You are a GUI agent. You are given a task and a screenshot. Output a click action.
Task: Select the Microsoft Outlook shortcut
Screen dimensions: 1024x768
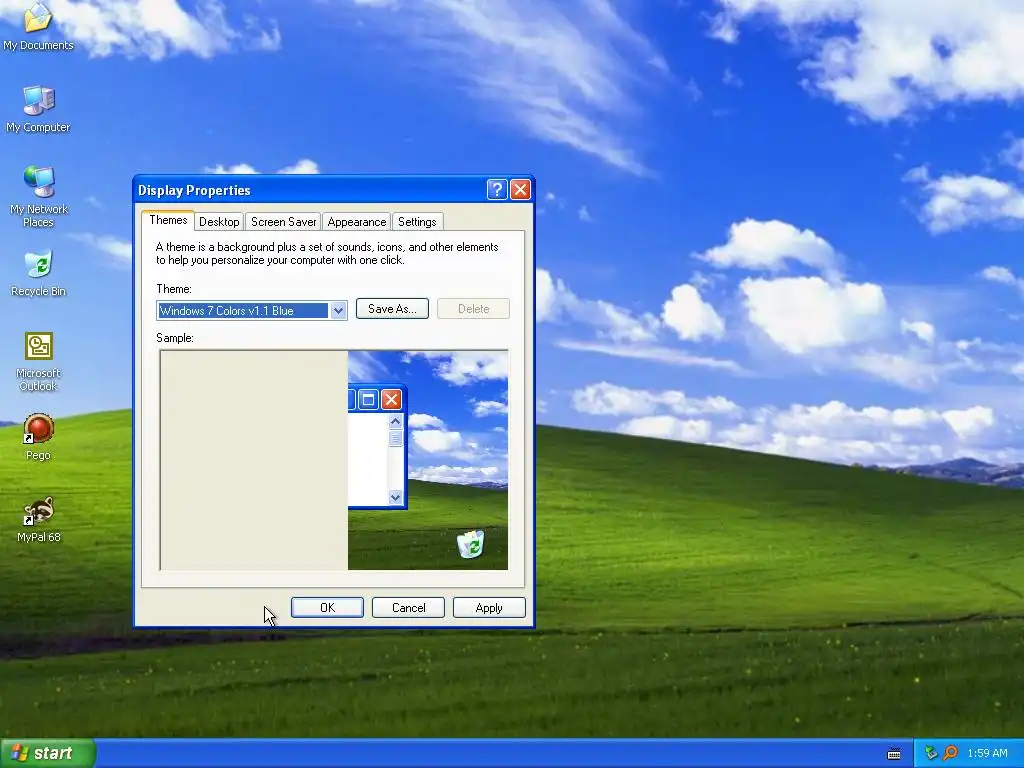coord(38,360)
